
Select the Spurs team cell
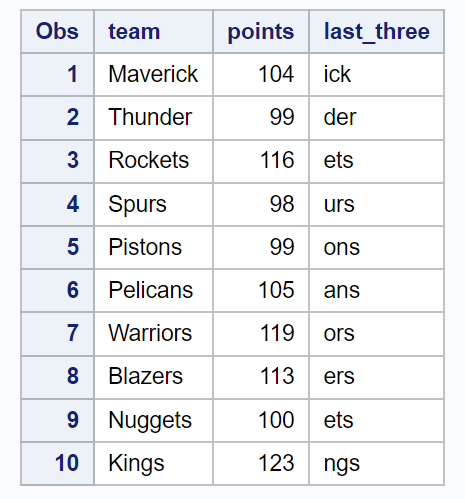tap(154, 204)
